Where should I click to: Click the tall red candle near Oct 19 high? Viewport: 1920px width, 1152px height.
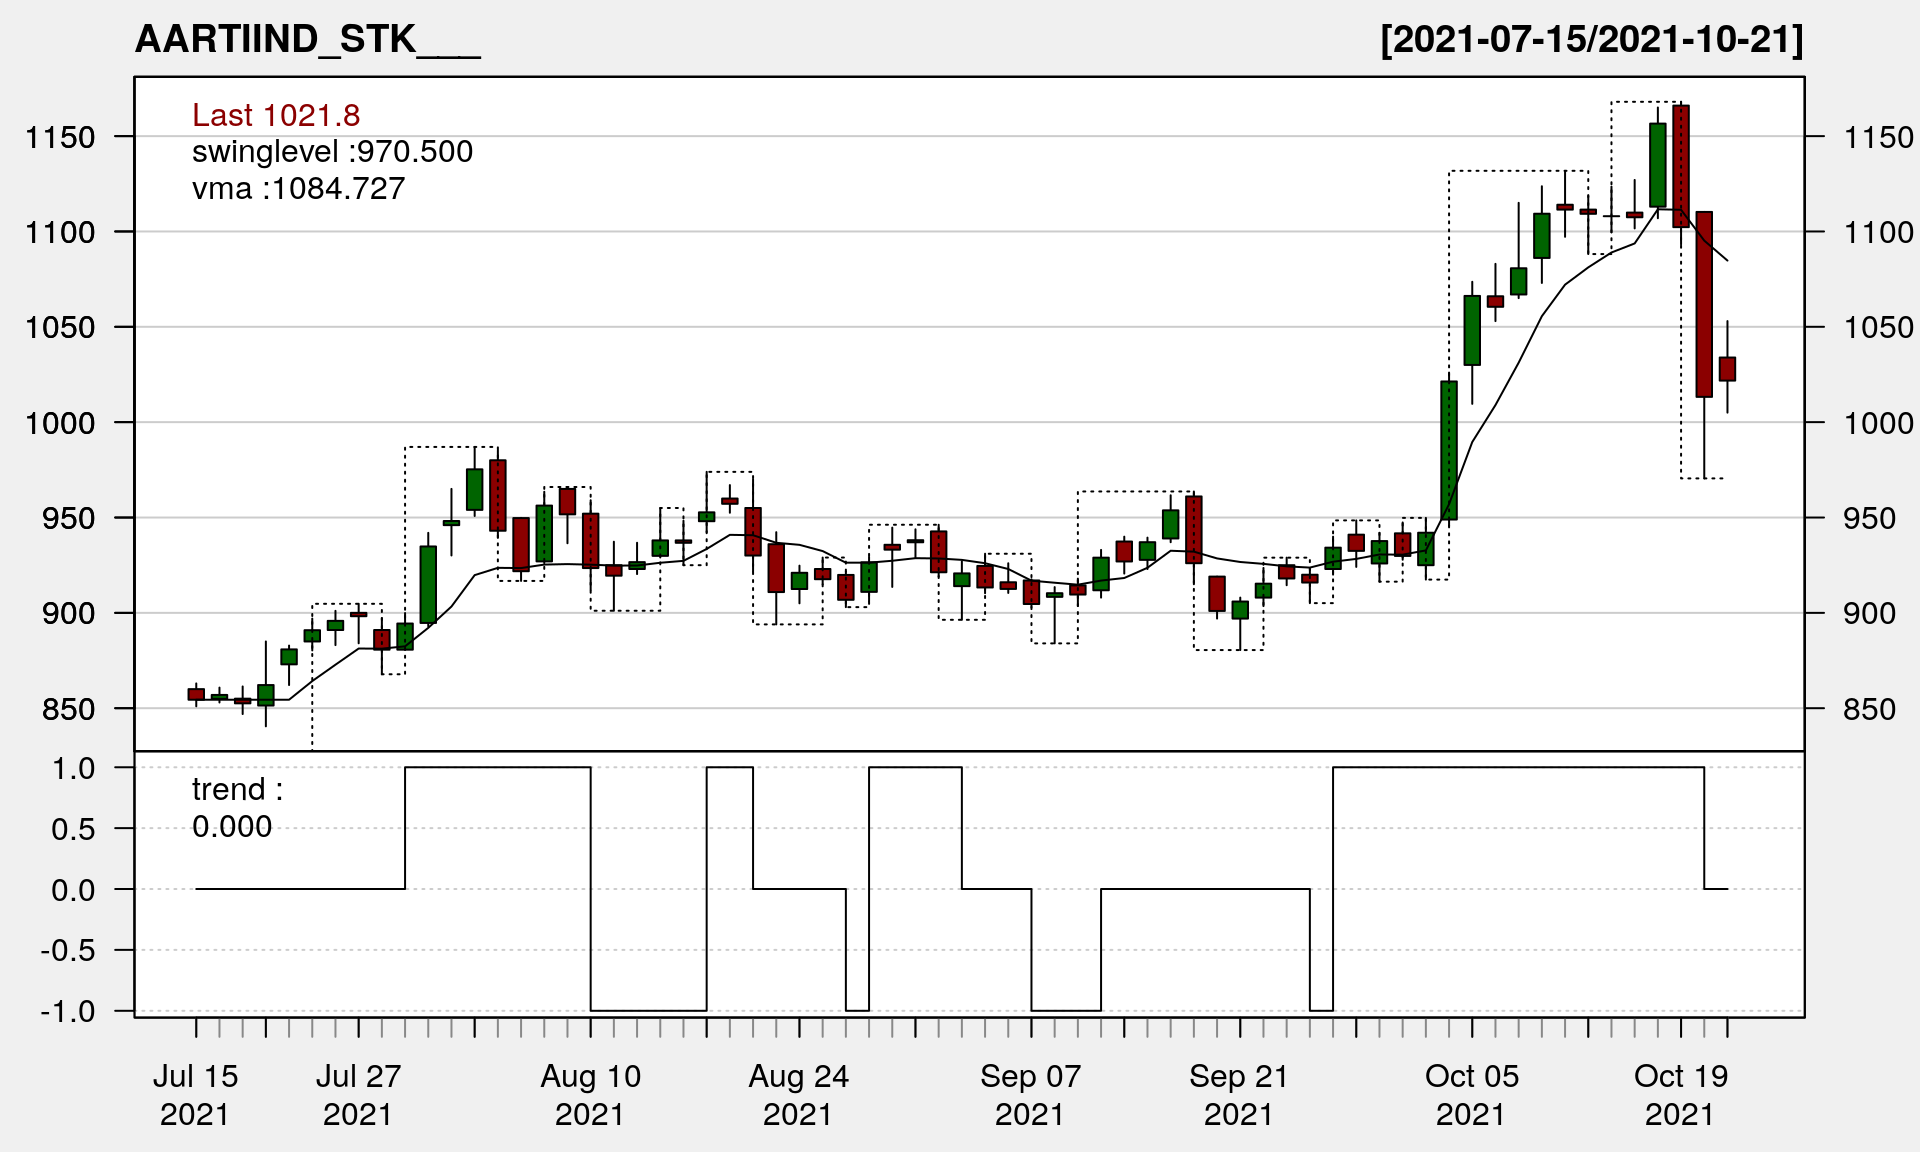tap(1681, 166)
